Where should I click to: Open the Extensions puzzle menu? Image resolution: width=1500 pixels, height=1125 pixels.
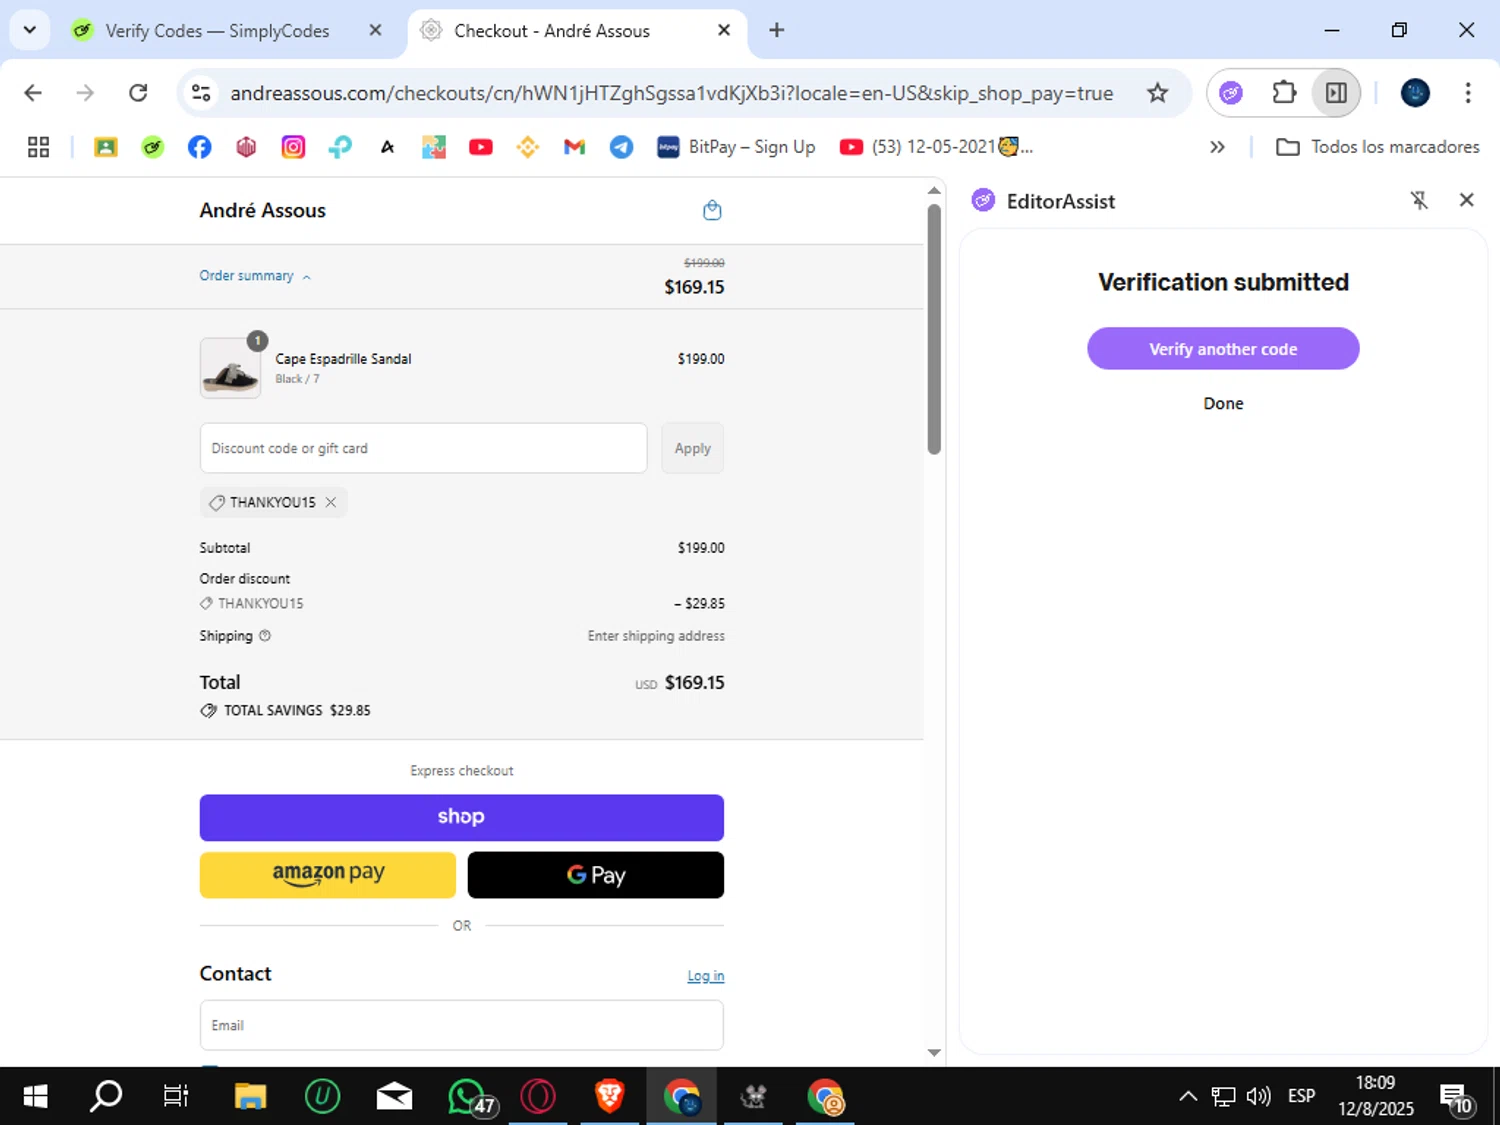click(1284, 93)
